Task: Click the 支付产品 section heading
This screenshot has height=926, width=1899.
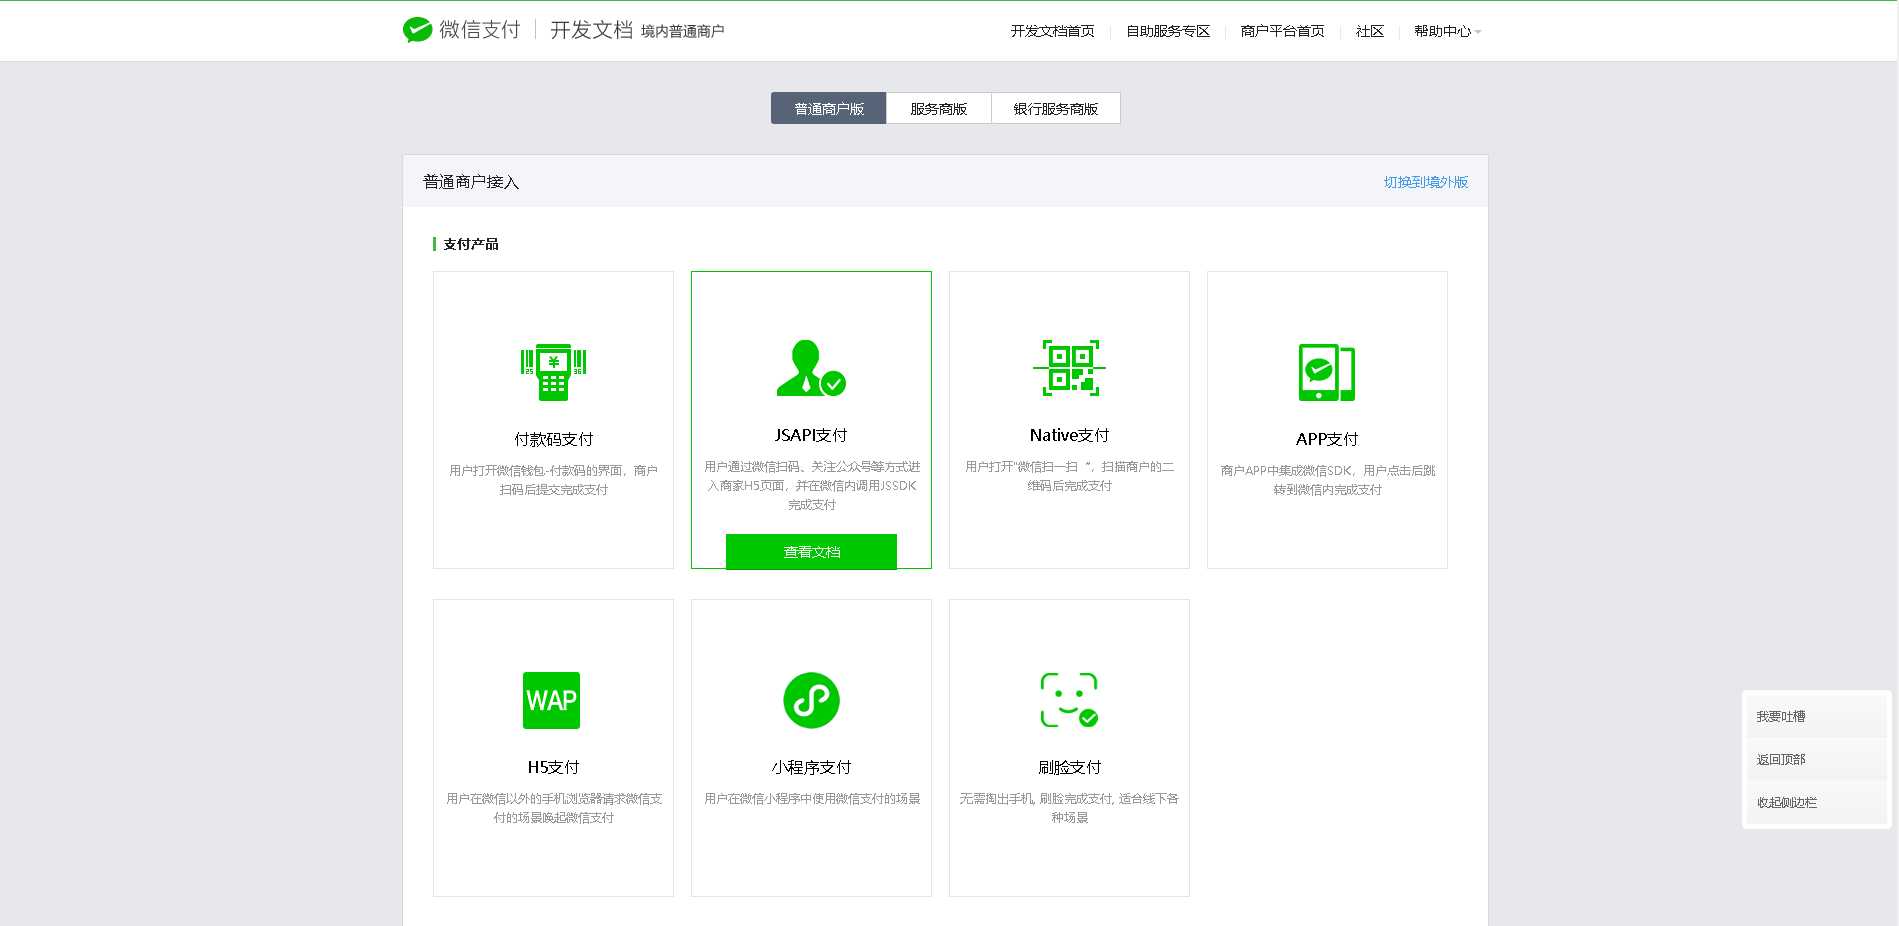Action: (x=470, y=244)
